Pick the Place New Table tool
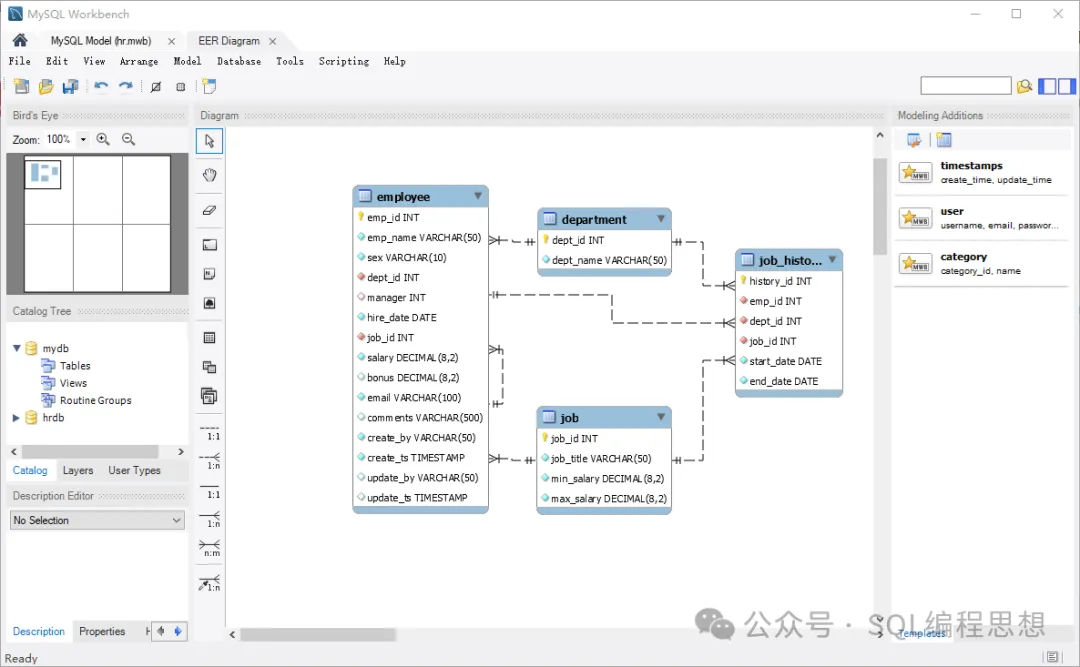 click(x=209, y=338)
